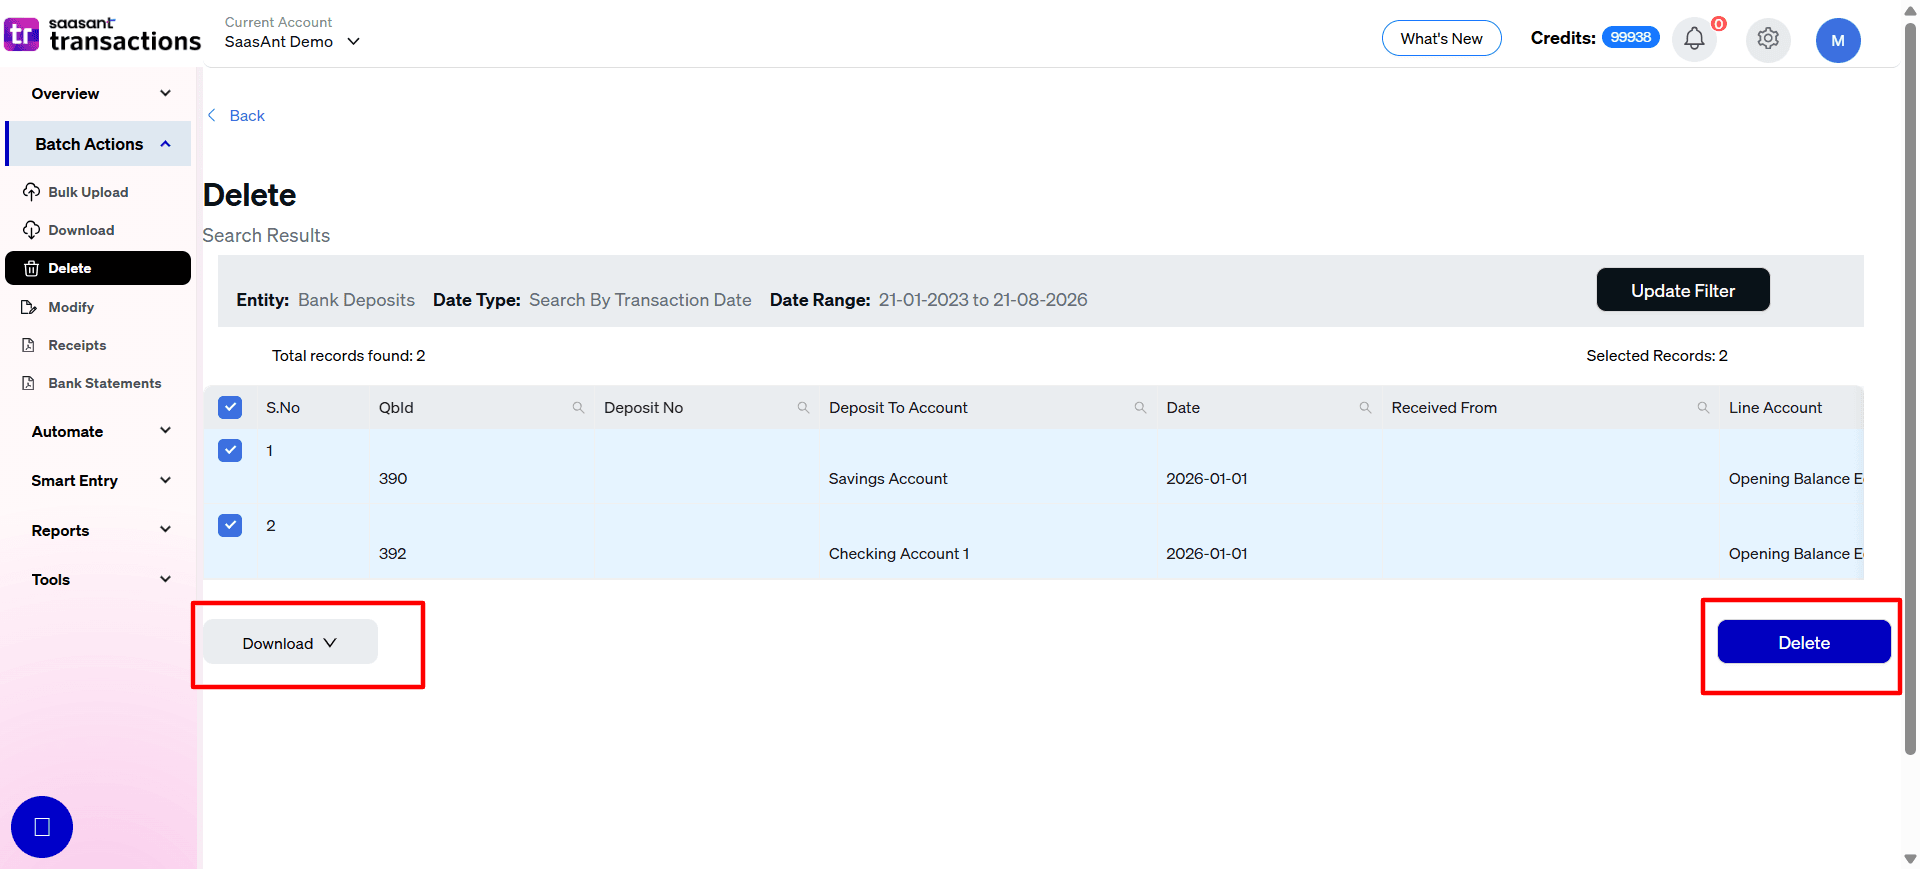This screenshot has height=869, width=1920.
Task: Click Opening Balance text in row 1
Action: click(1796, 479)
